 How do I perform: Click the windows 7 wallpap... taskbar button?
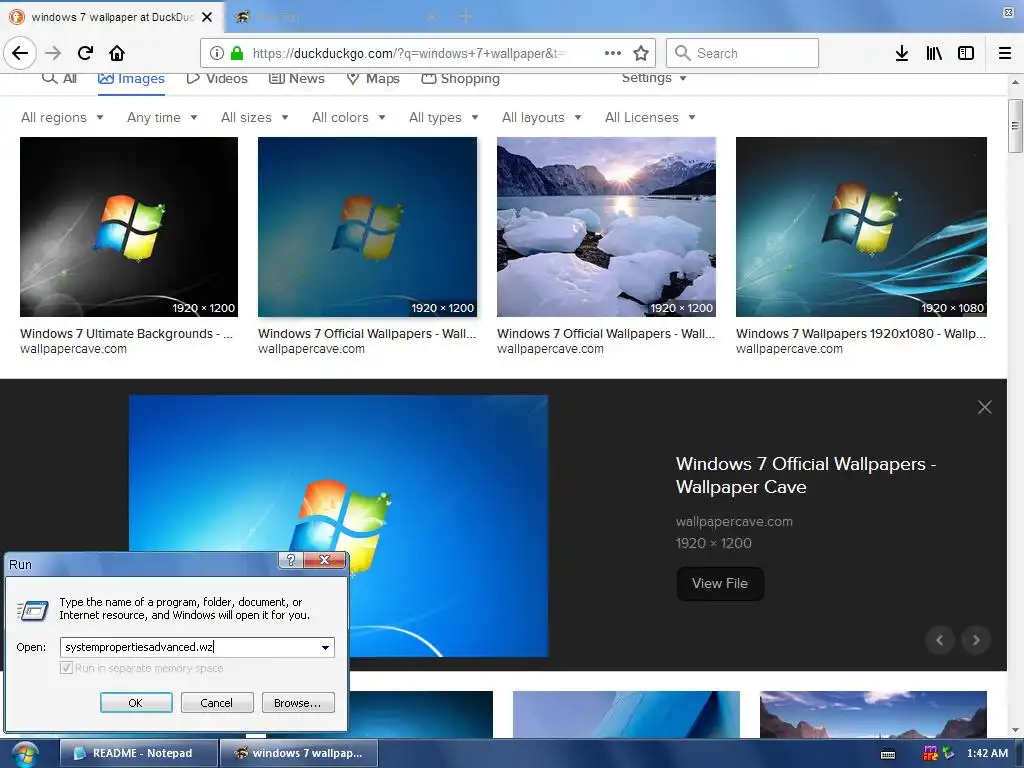point(299,754)
